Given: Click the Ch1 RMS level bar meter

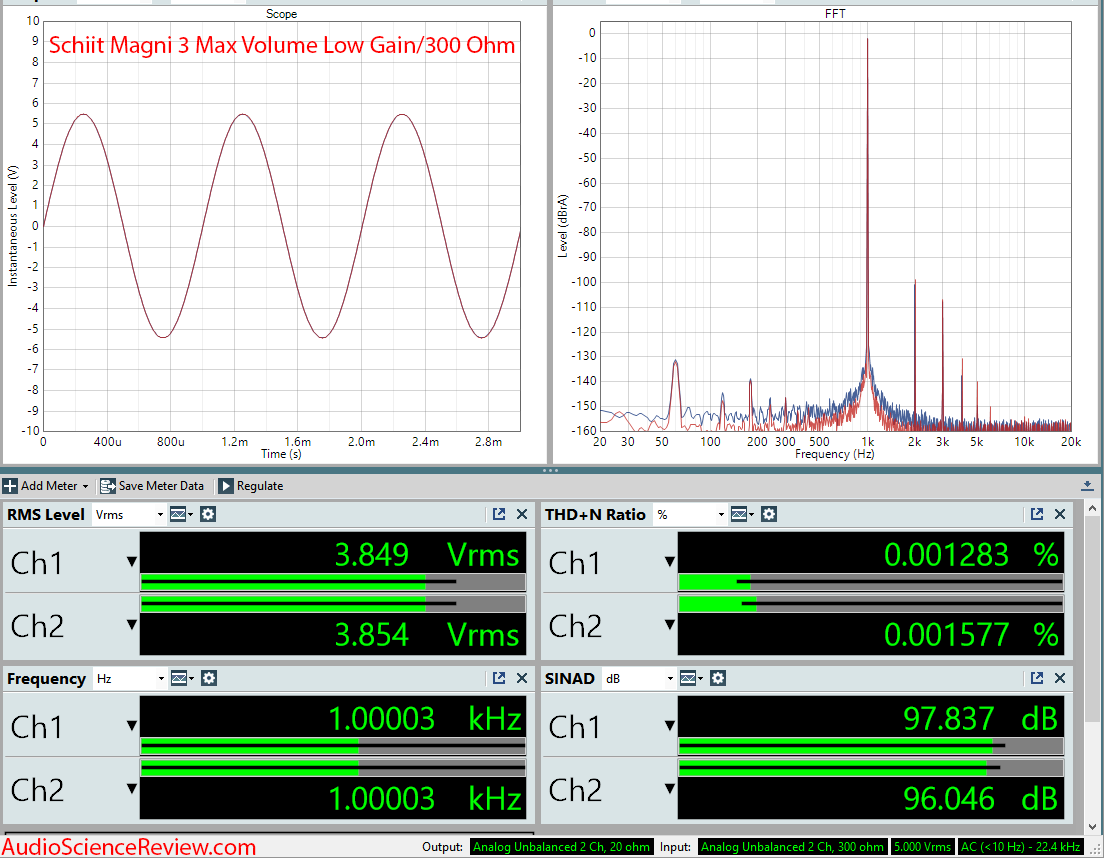Looking at the screenshot, I should point(333,582).
